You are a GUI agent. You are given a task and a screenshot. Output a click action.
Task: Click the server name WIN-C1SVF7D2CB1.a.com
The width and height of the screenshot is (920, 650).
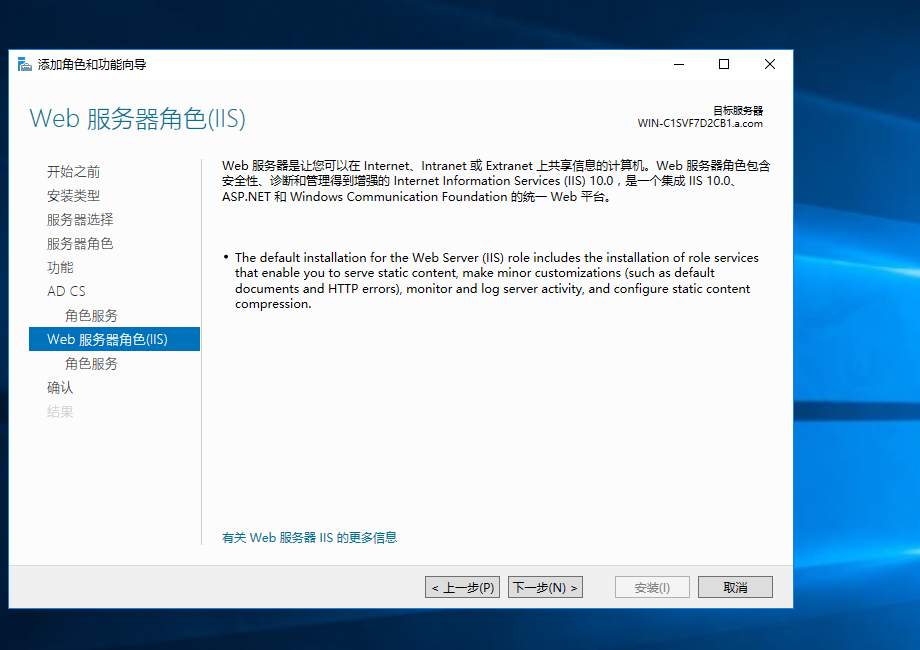700,124
